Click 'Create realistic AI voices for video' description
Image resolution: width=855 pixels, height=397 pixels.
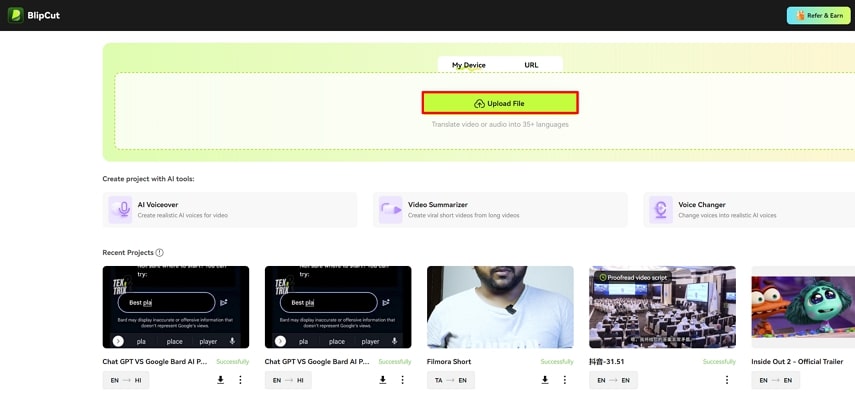[183, 215]
